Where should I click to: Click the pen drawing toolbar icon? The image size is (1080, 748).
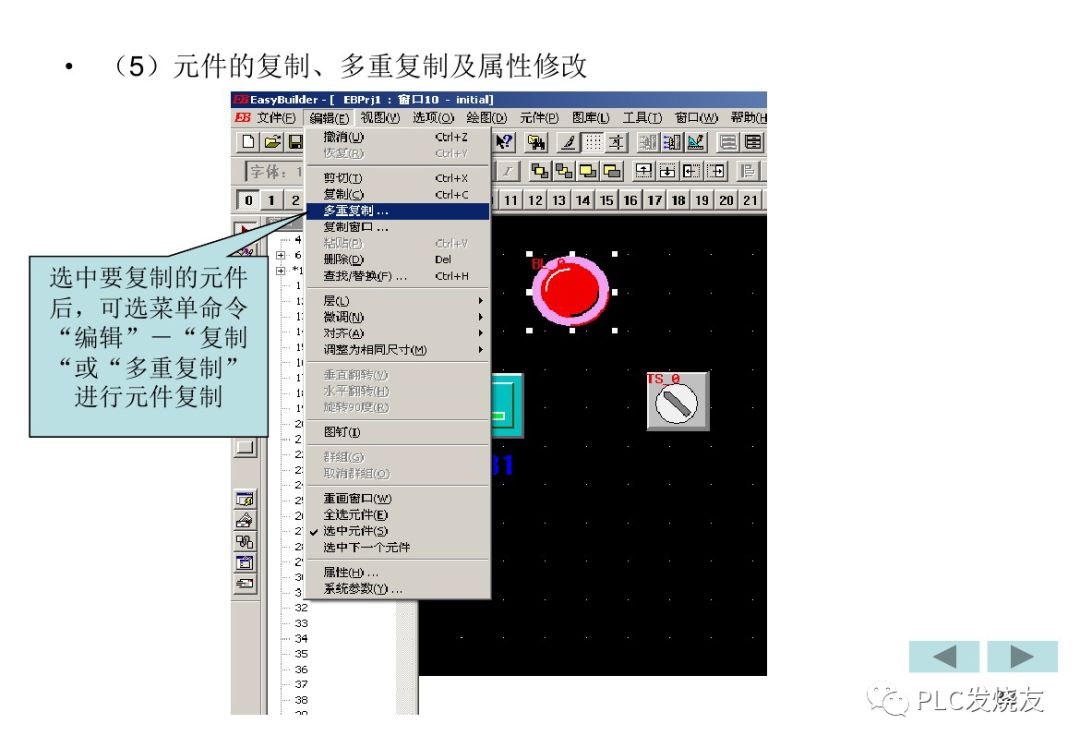click(x=568, y=143)
